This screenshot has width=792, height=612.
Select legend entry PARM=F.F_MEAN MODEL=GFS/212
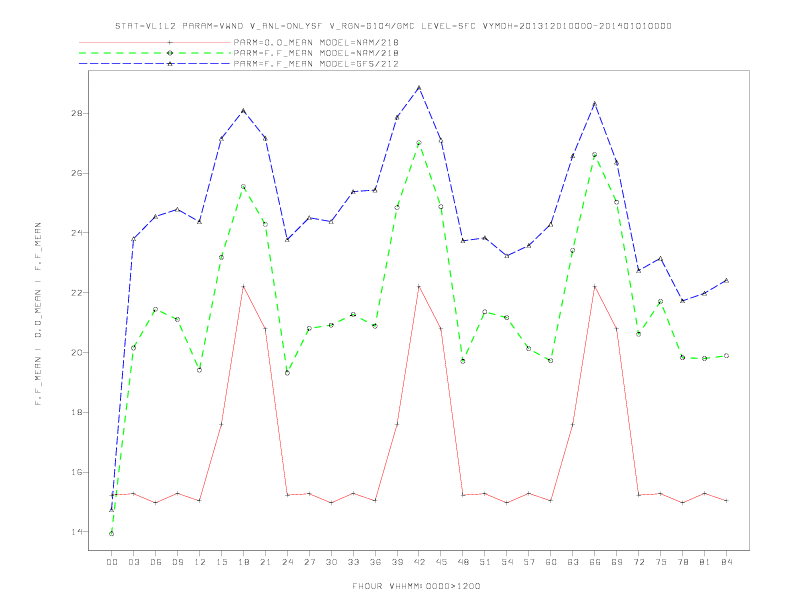pyautogui.click(x=316, y=64)
